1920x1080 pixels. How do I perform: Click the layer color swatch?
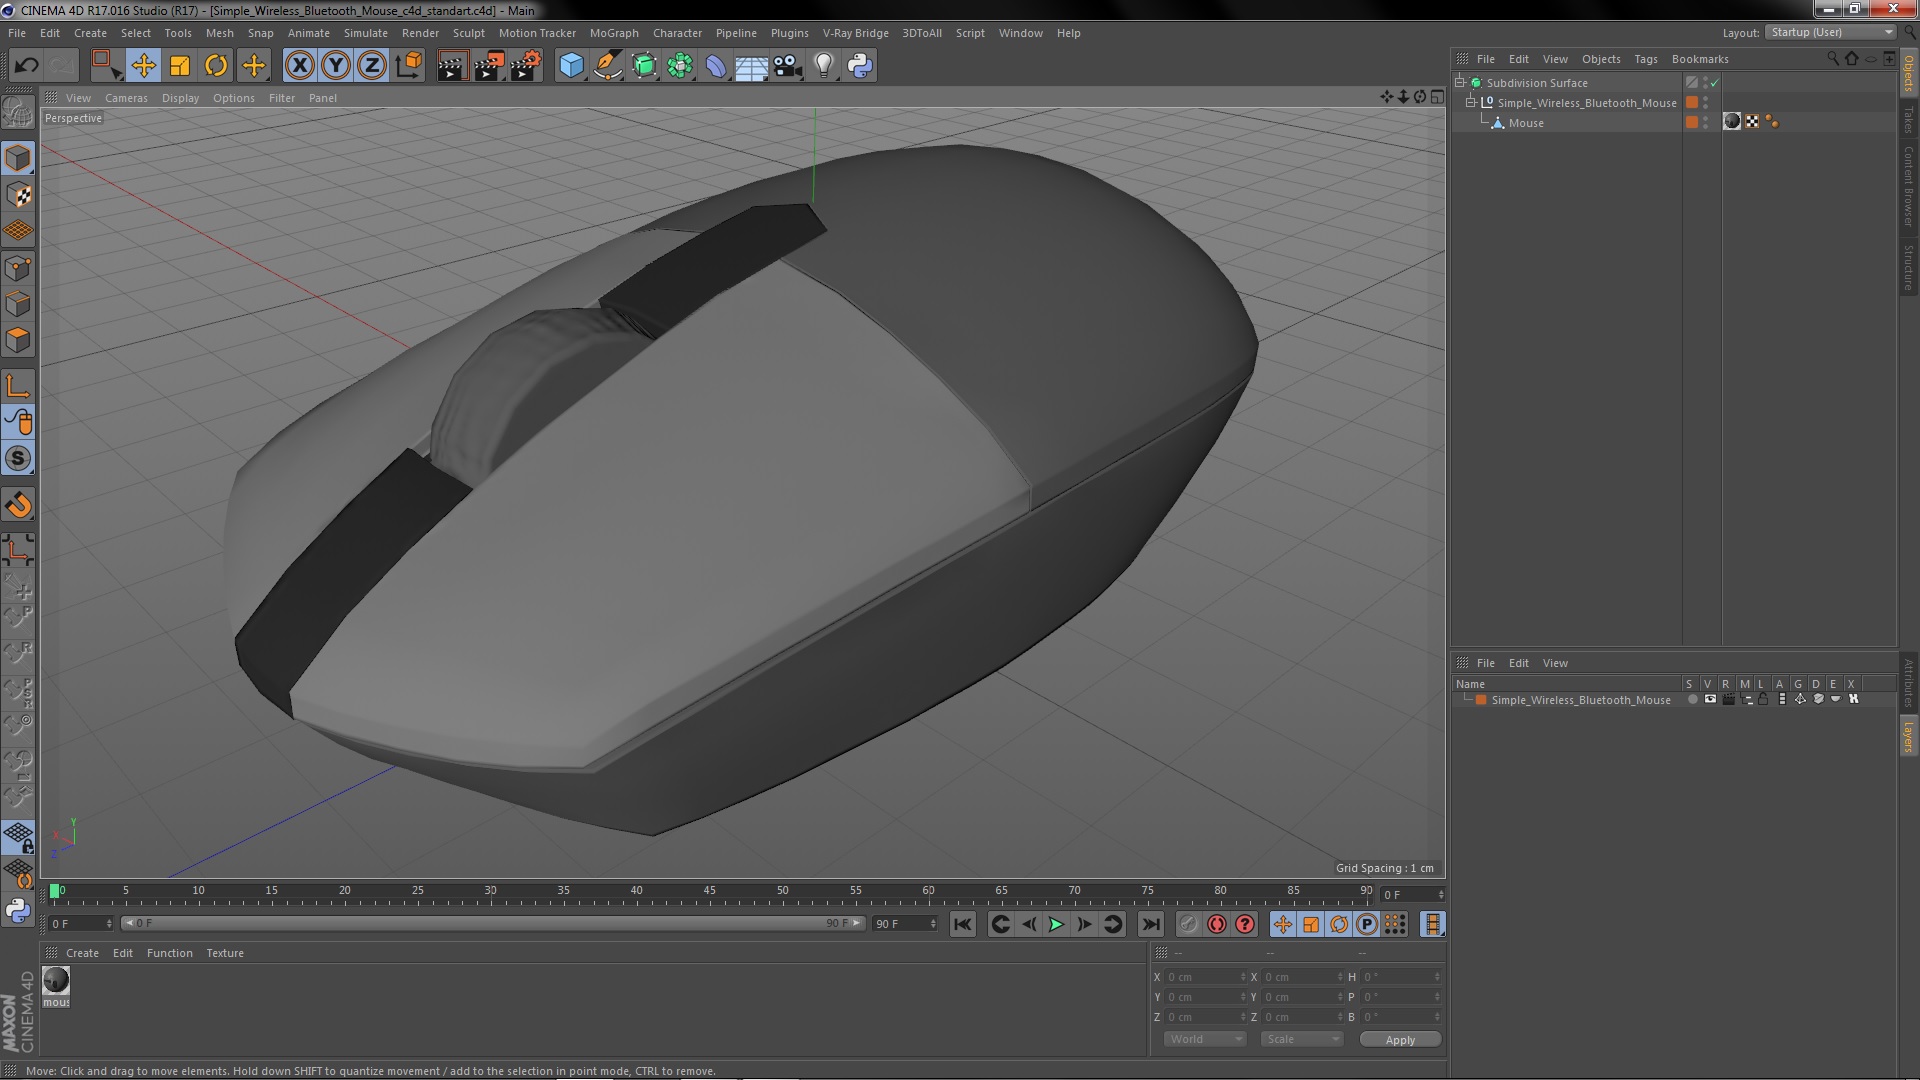click(1481, 700)
